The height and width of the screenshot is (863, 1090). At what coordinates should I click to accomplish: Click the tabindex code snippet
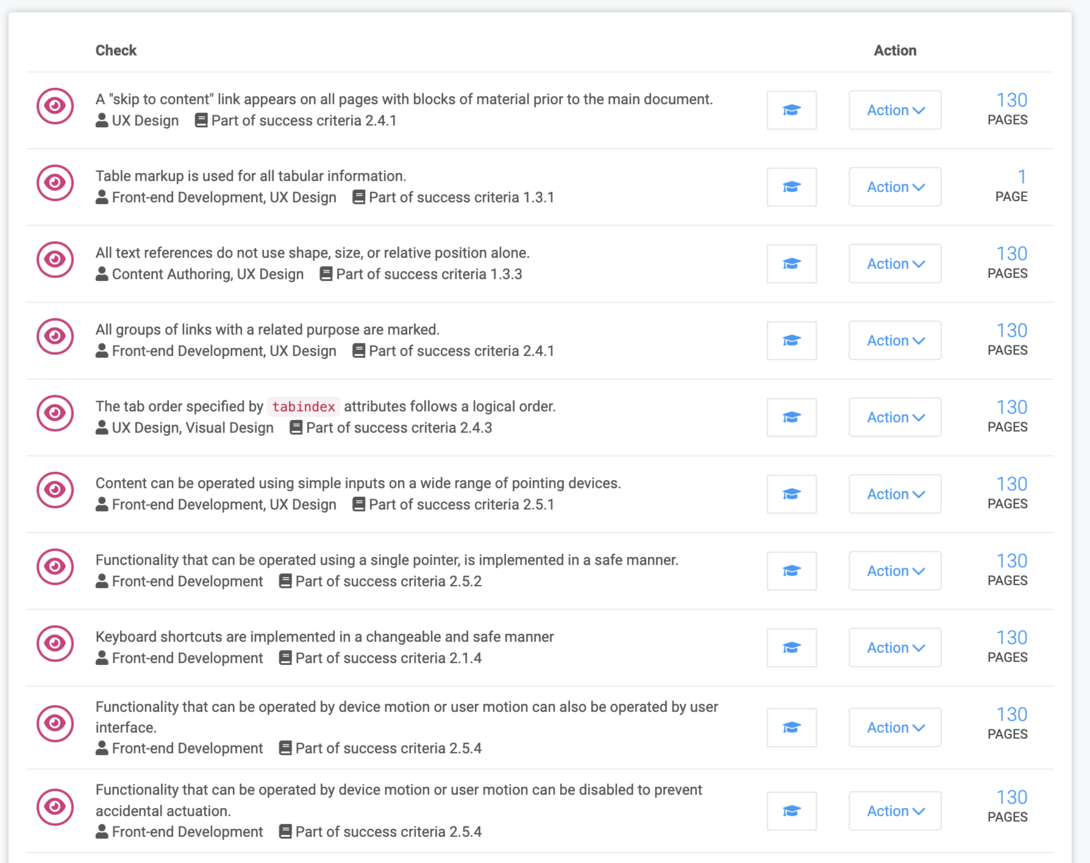coord(303,406)
